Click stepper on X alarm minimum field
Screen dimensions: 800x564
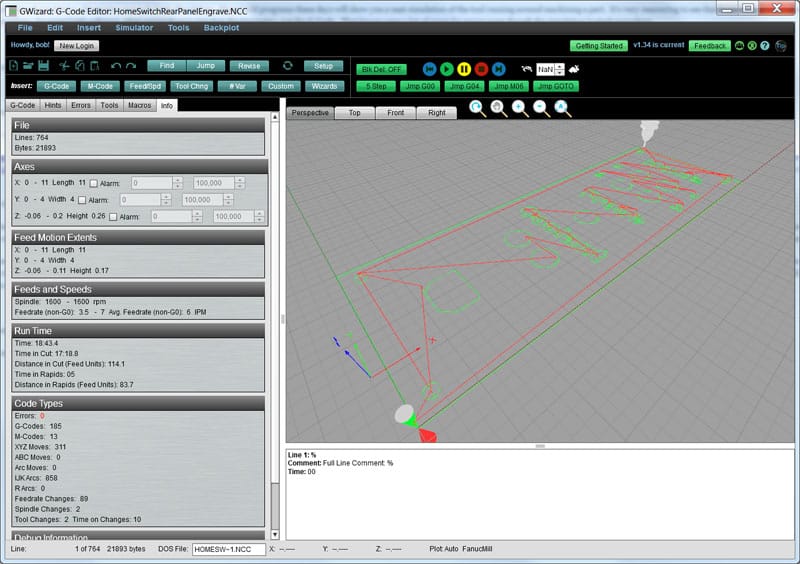(x=178, y=183)
